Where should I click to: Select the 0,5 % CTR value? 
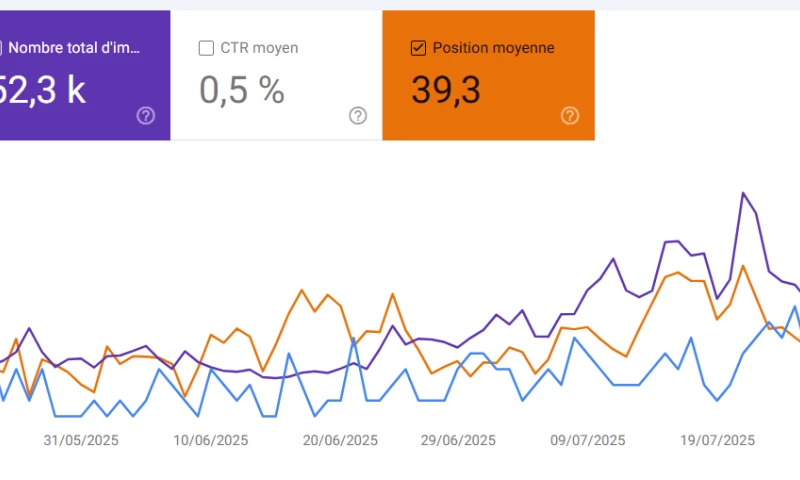tap(242, 90)
